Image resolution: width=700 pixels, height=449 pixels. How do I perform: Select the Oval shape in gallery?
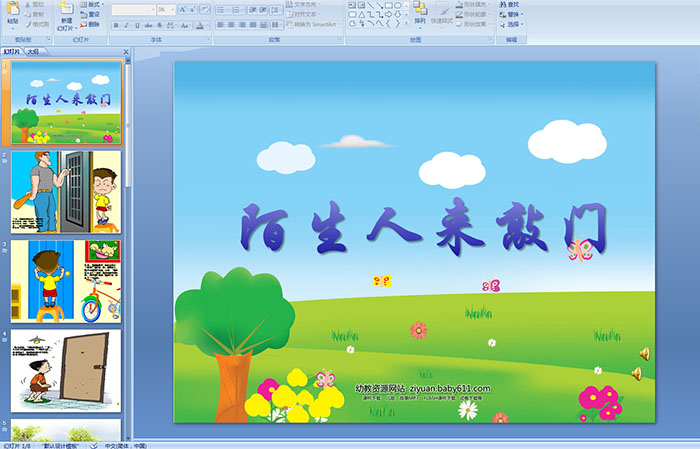[x=397, y=5]
